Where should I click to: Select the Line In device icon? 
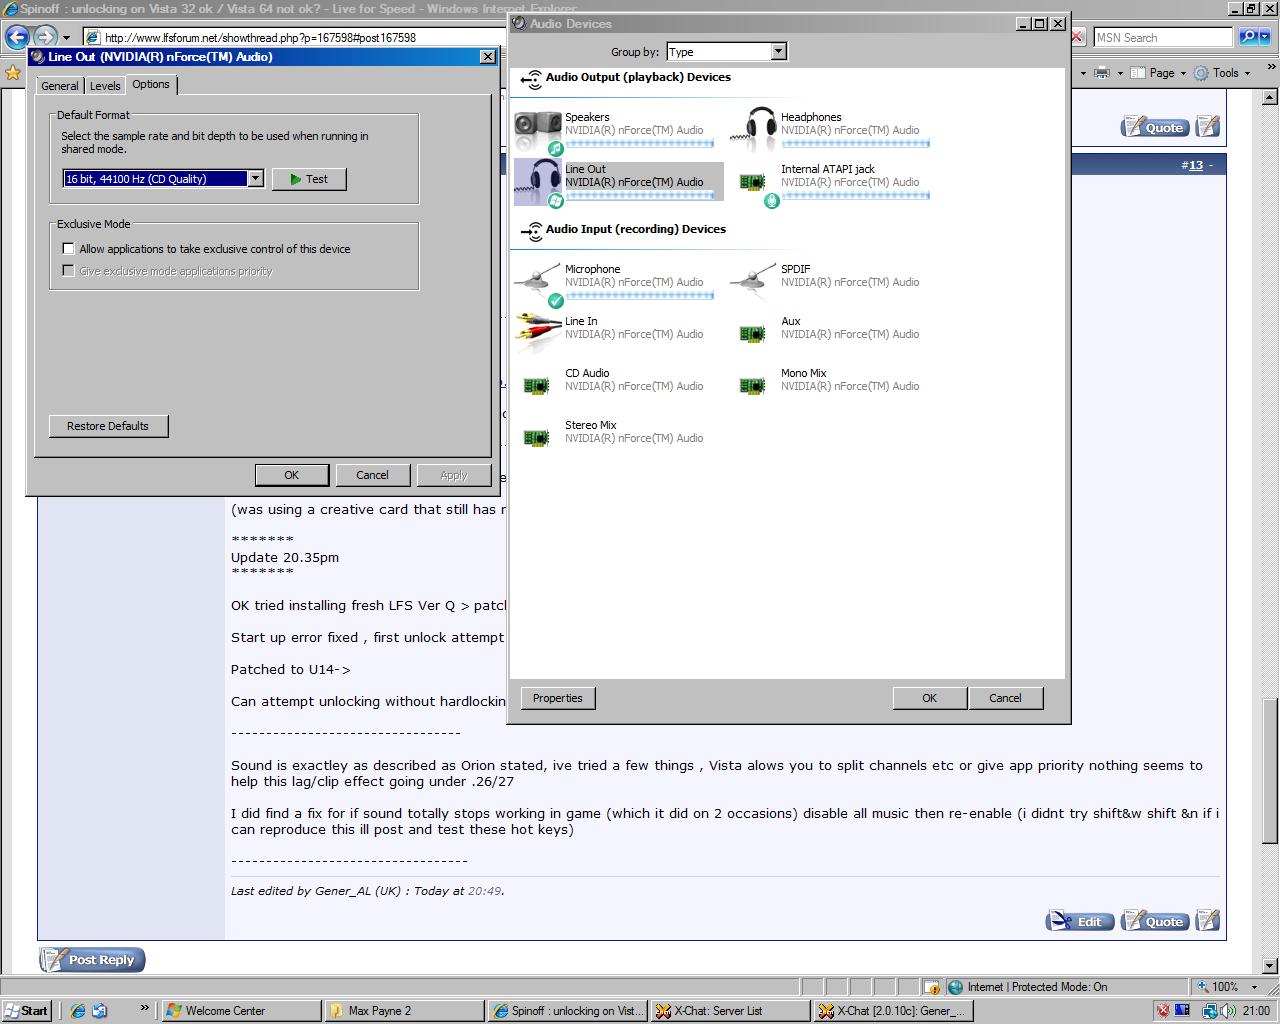[539, 333]
